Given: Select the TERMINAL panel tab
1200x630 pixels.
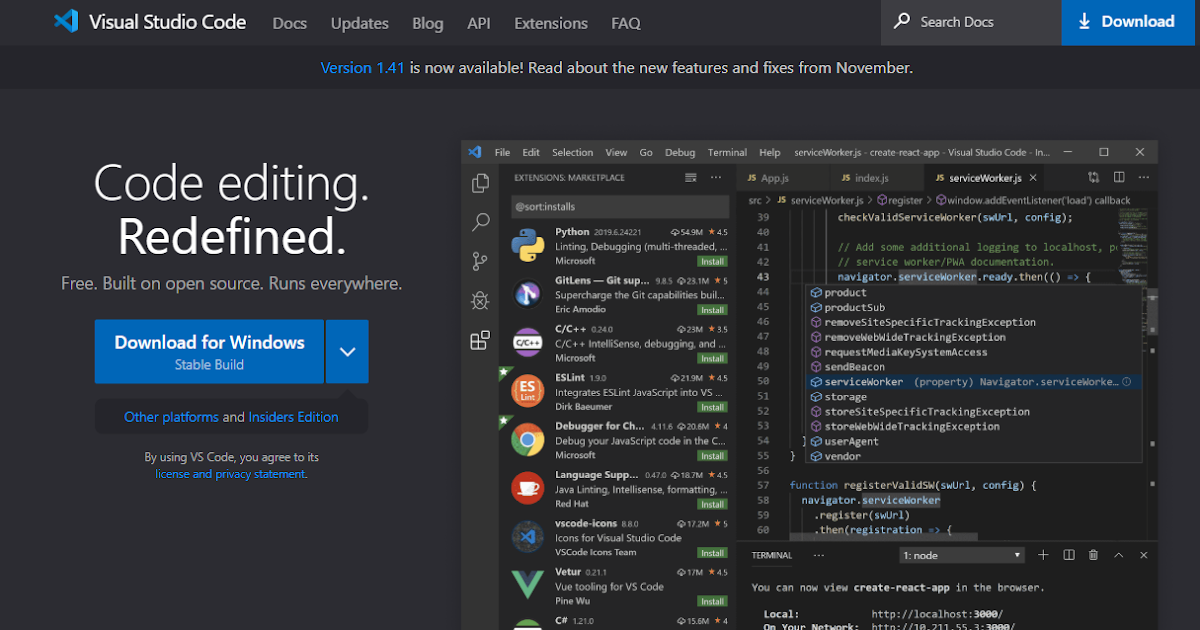Looking at the screenshot, I should tap(772, 555).
